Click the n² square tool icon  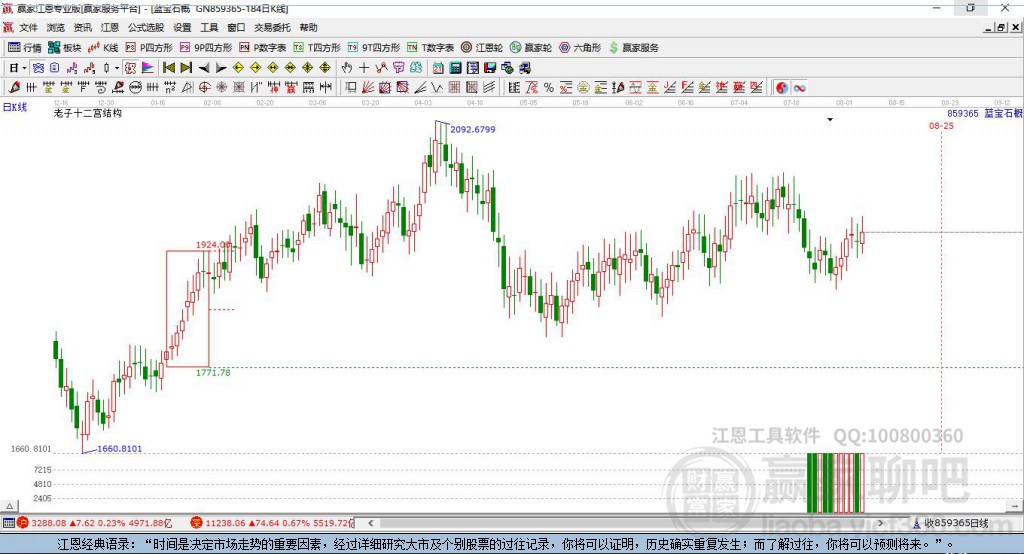(169, 88)
